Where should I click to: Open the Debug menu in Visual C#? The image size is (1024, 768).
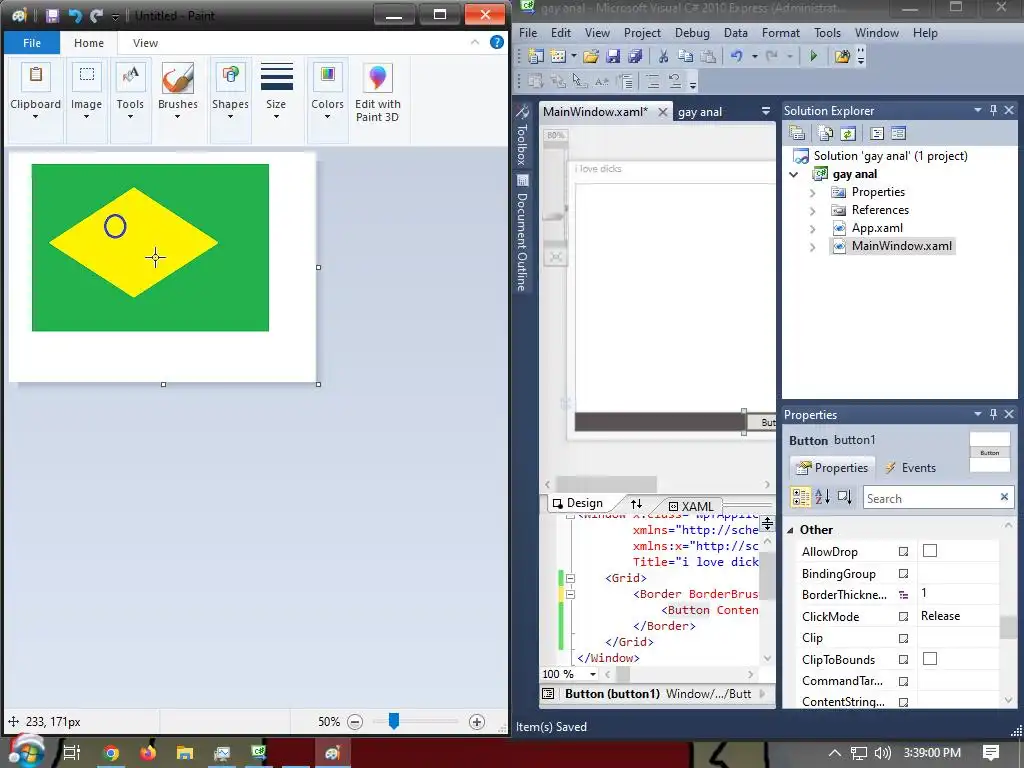692,33
